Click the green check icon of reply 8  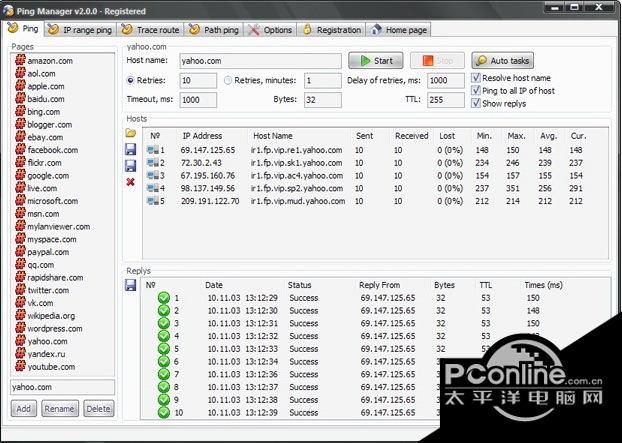163,387
